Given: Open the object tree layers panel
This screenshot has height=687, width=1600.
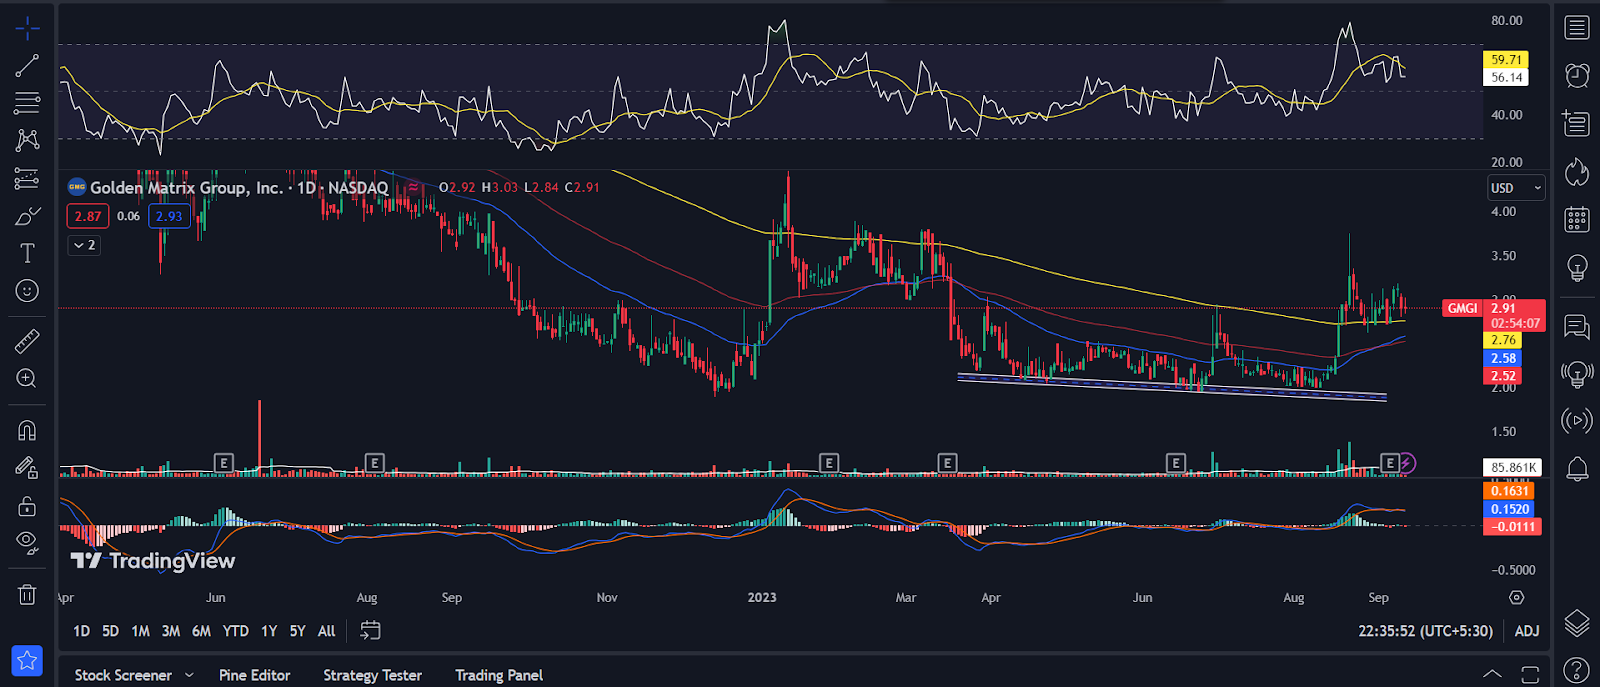Looking at the screenshot, I should [1577, 623].
